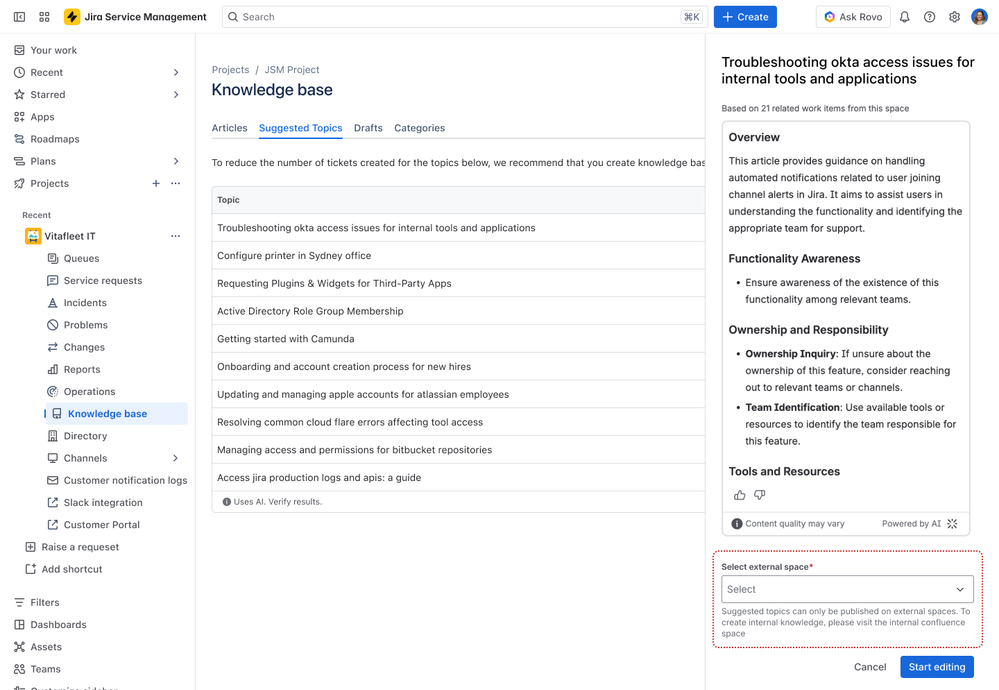Select topic Requesting Plugins & Widgets row
The image size is (999, 690).
point(459,284)
